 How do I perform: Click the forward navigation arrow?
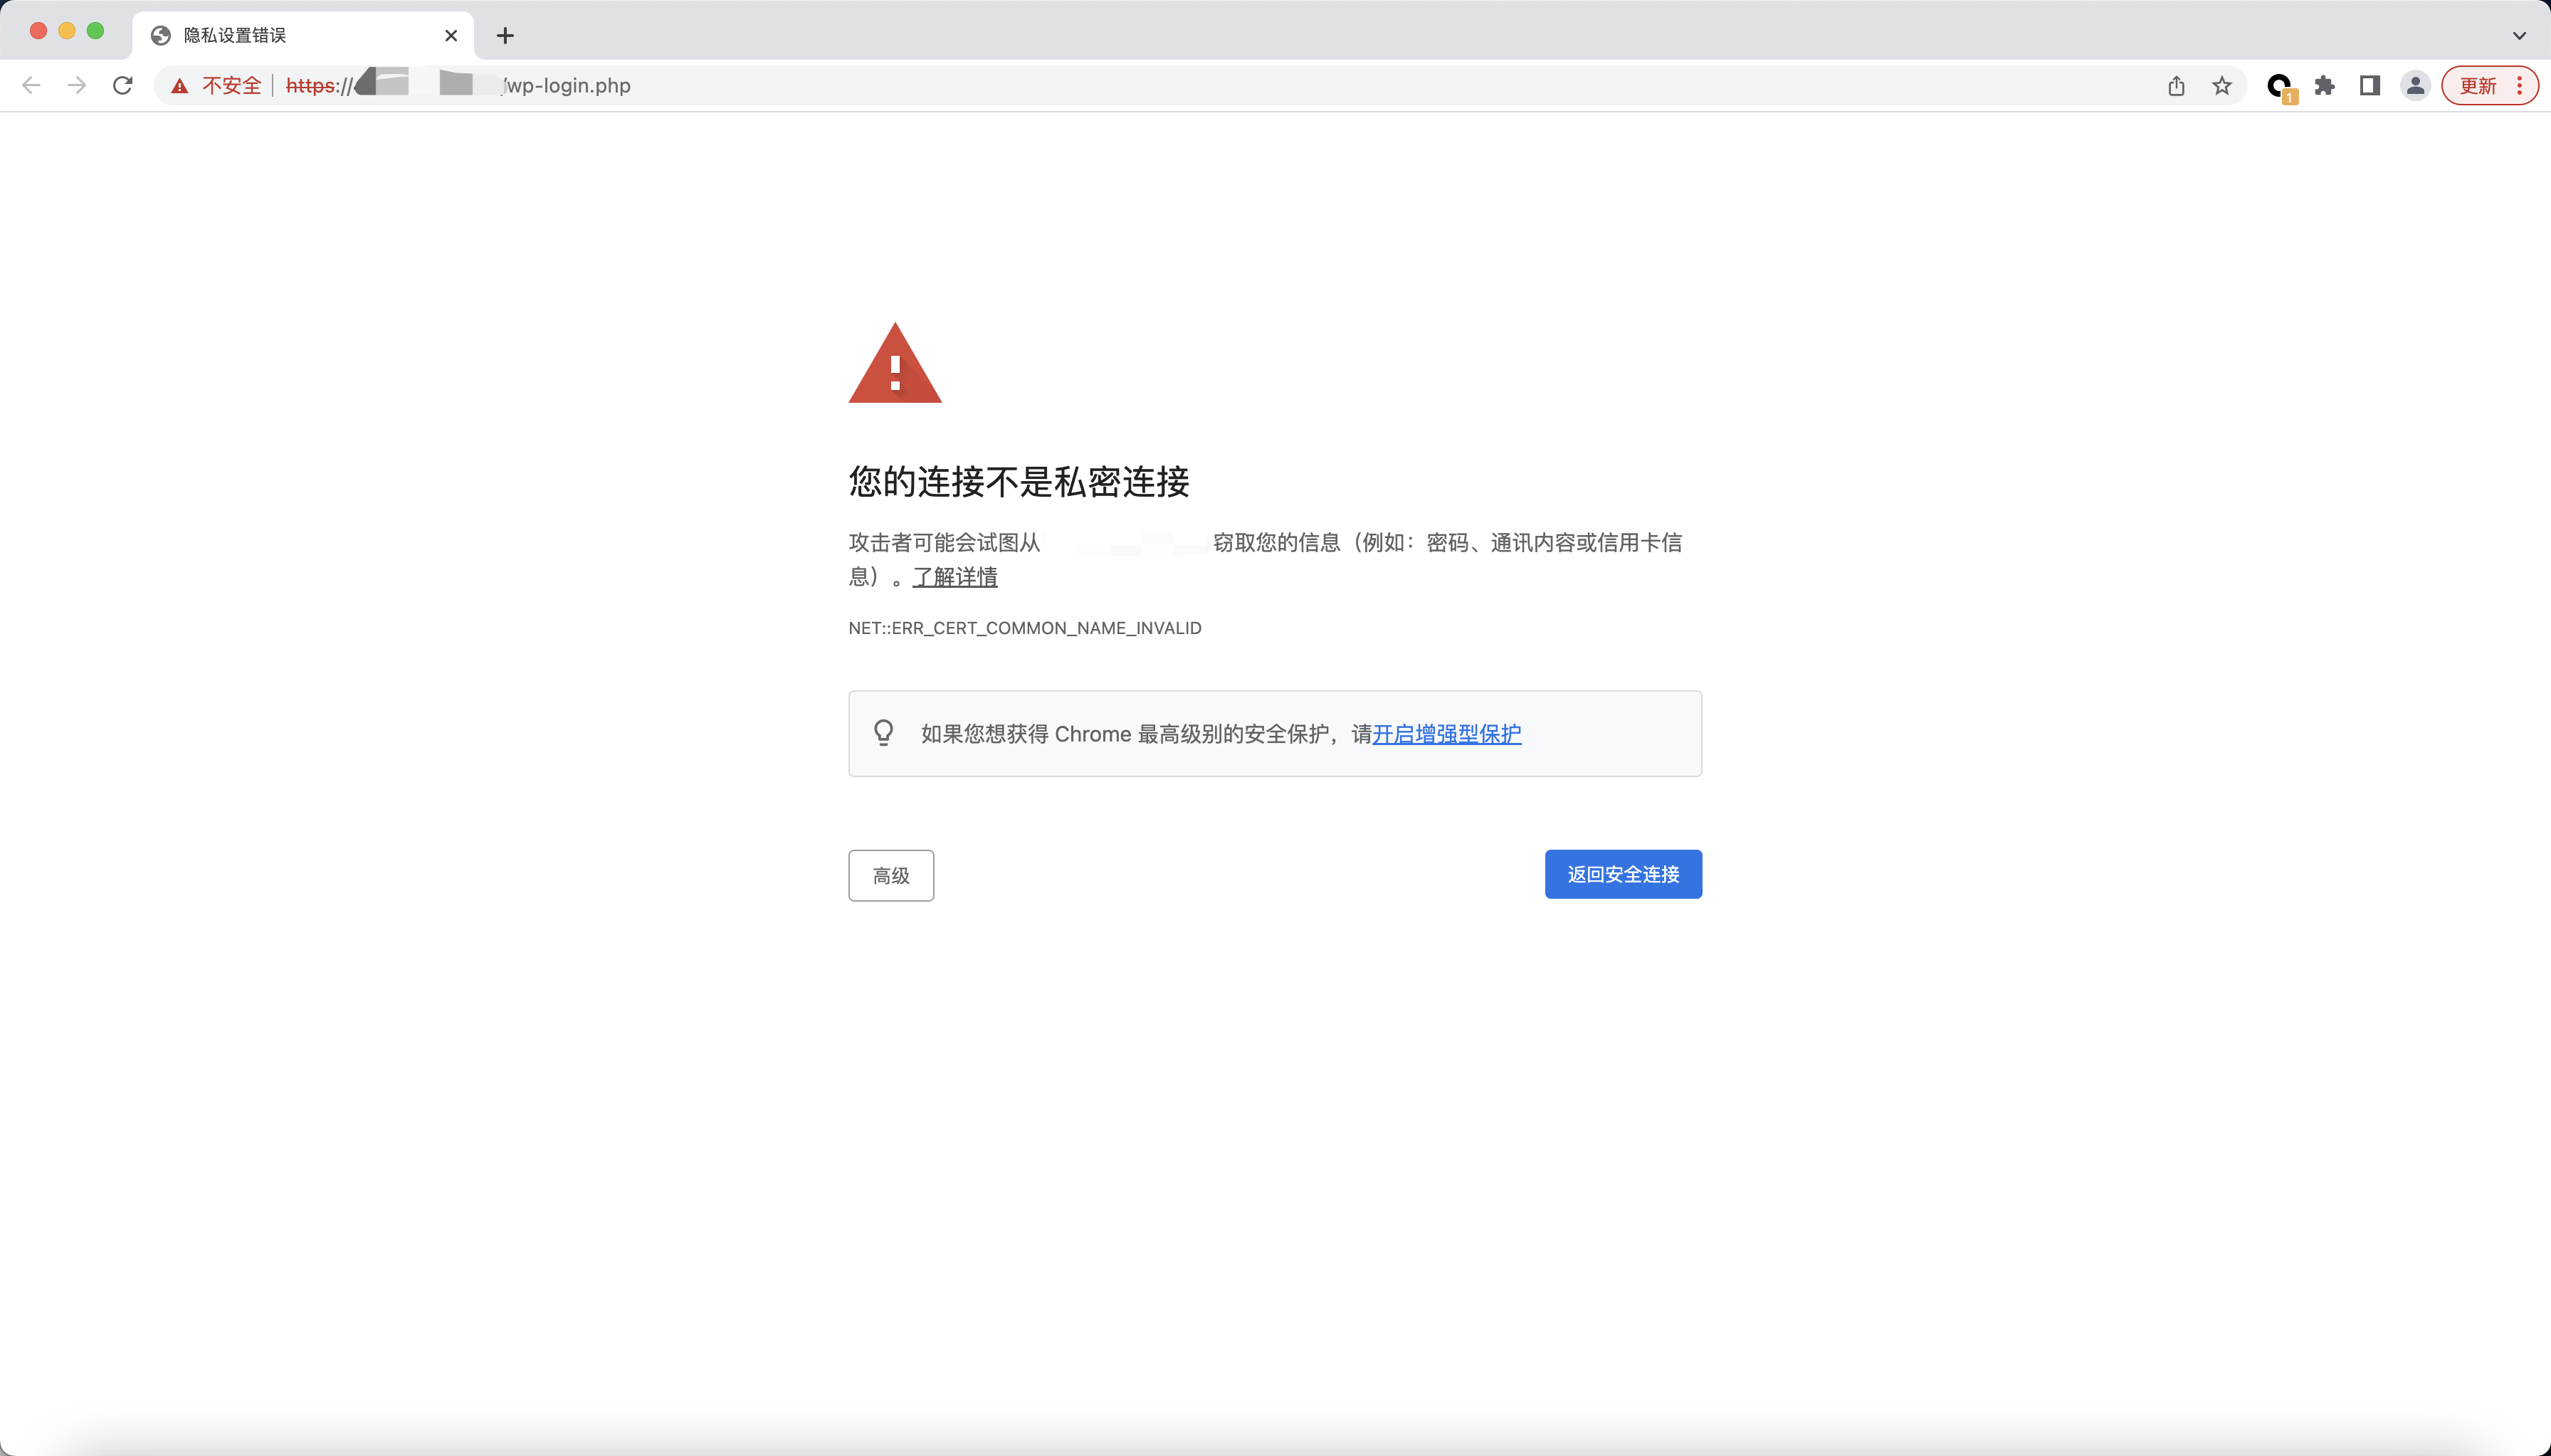(x=76, y=85)
